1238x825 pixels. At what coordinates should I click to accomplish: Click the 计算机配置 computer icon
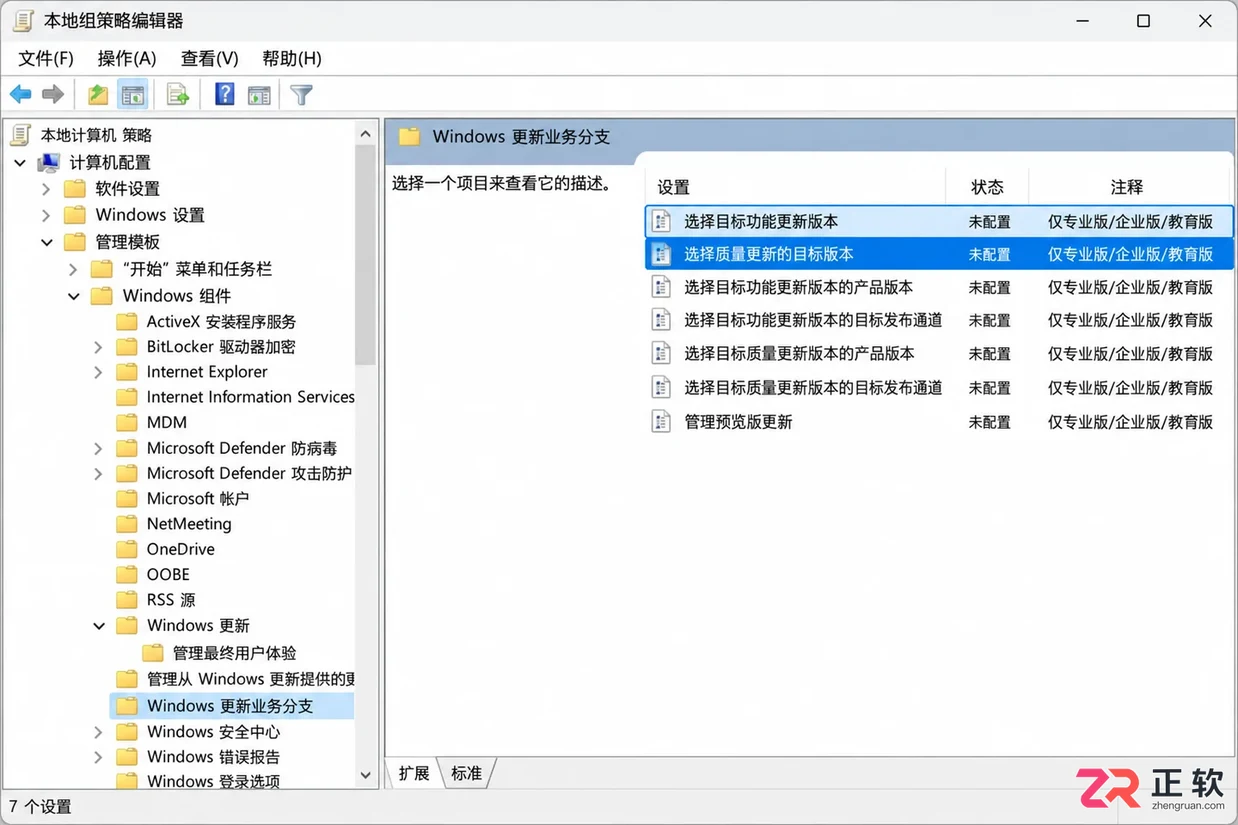click(x=49, y=162)
